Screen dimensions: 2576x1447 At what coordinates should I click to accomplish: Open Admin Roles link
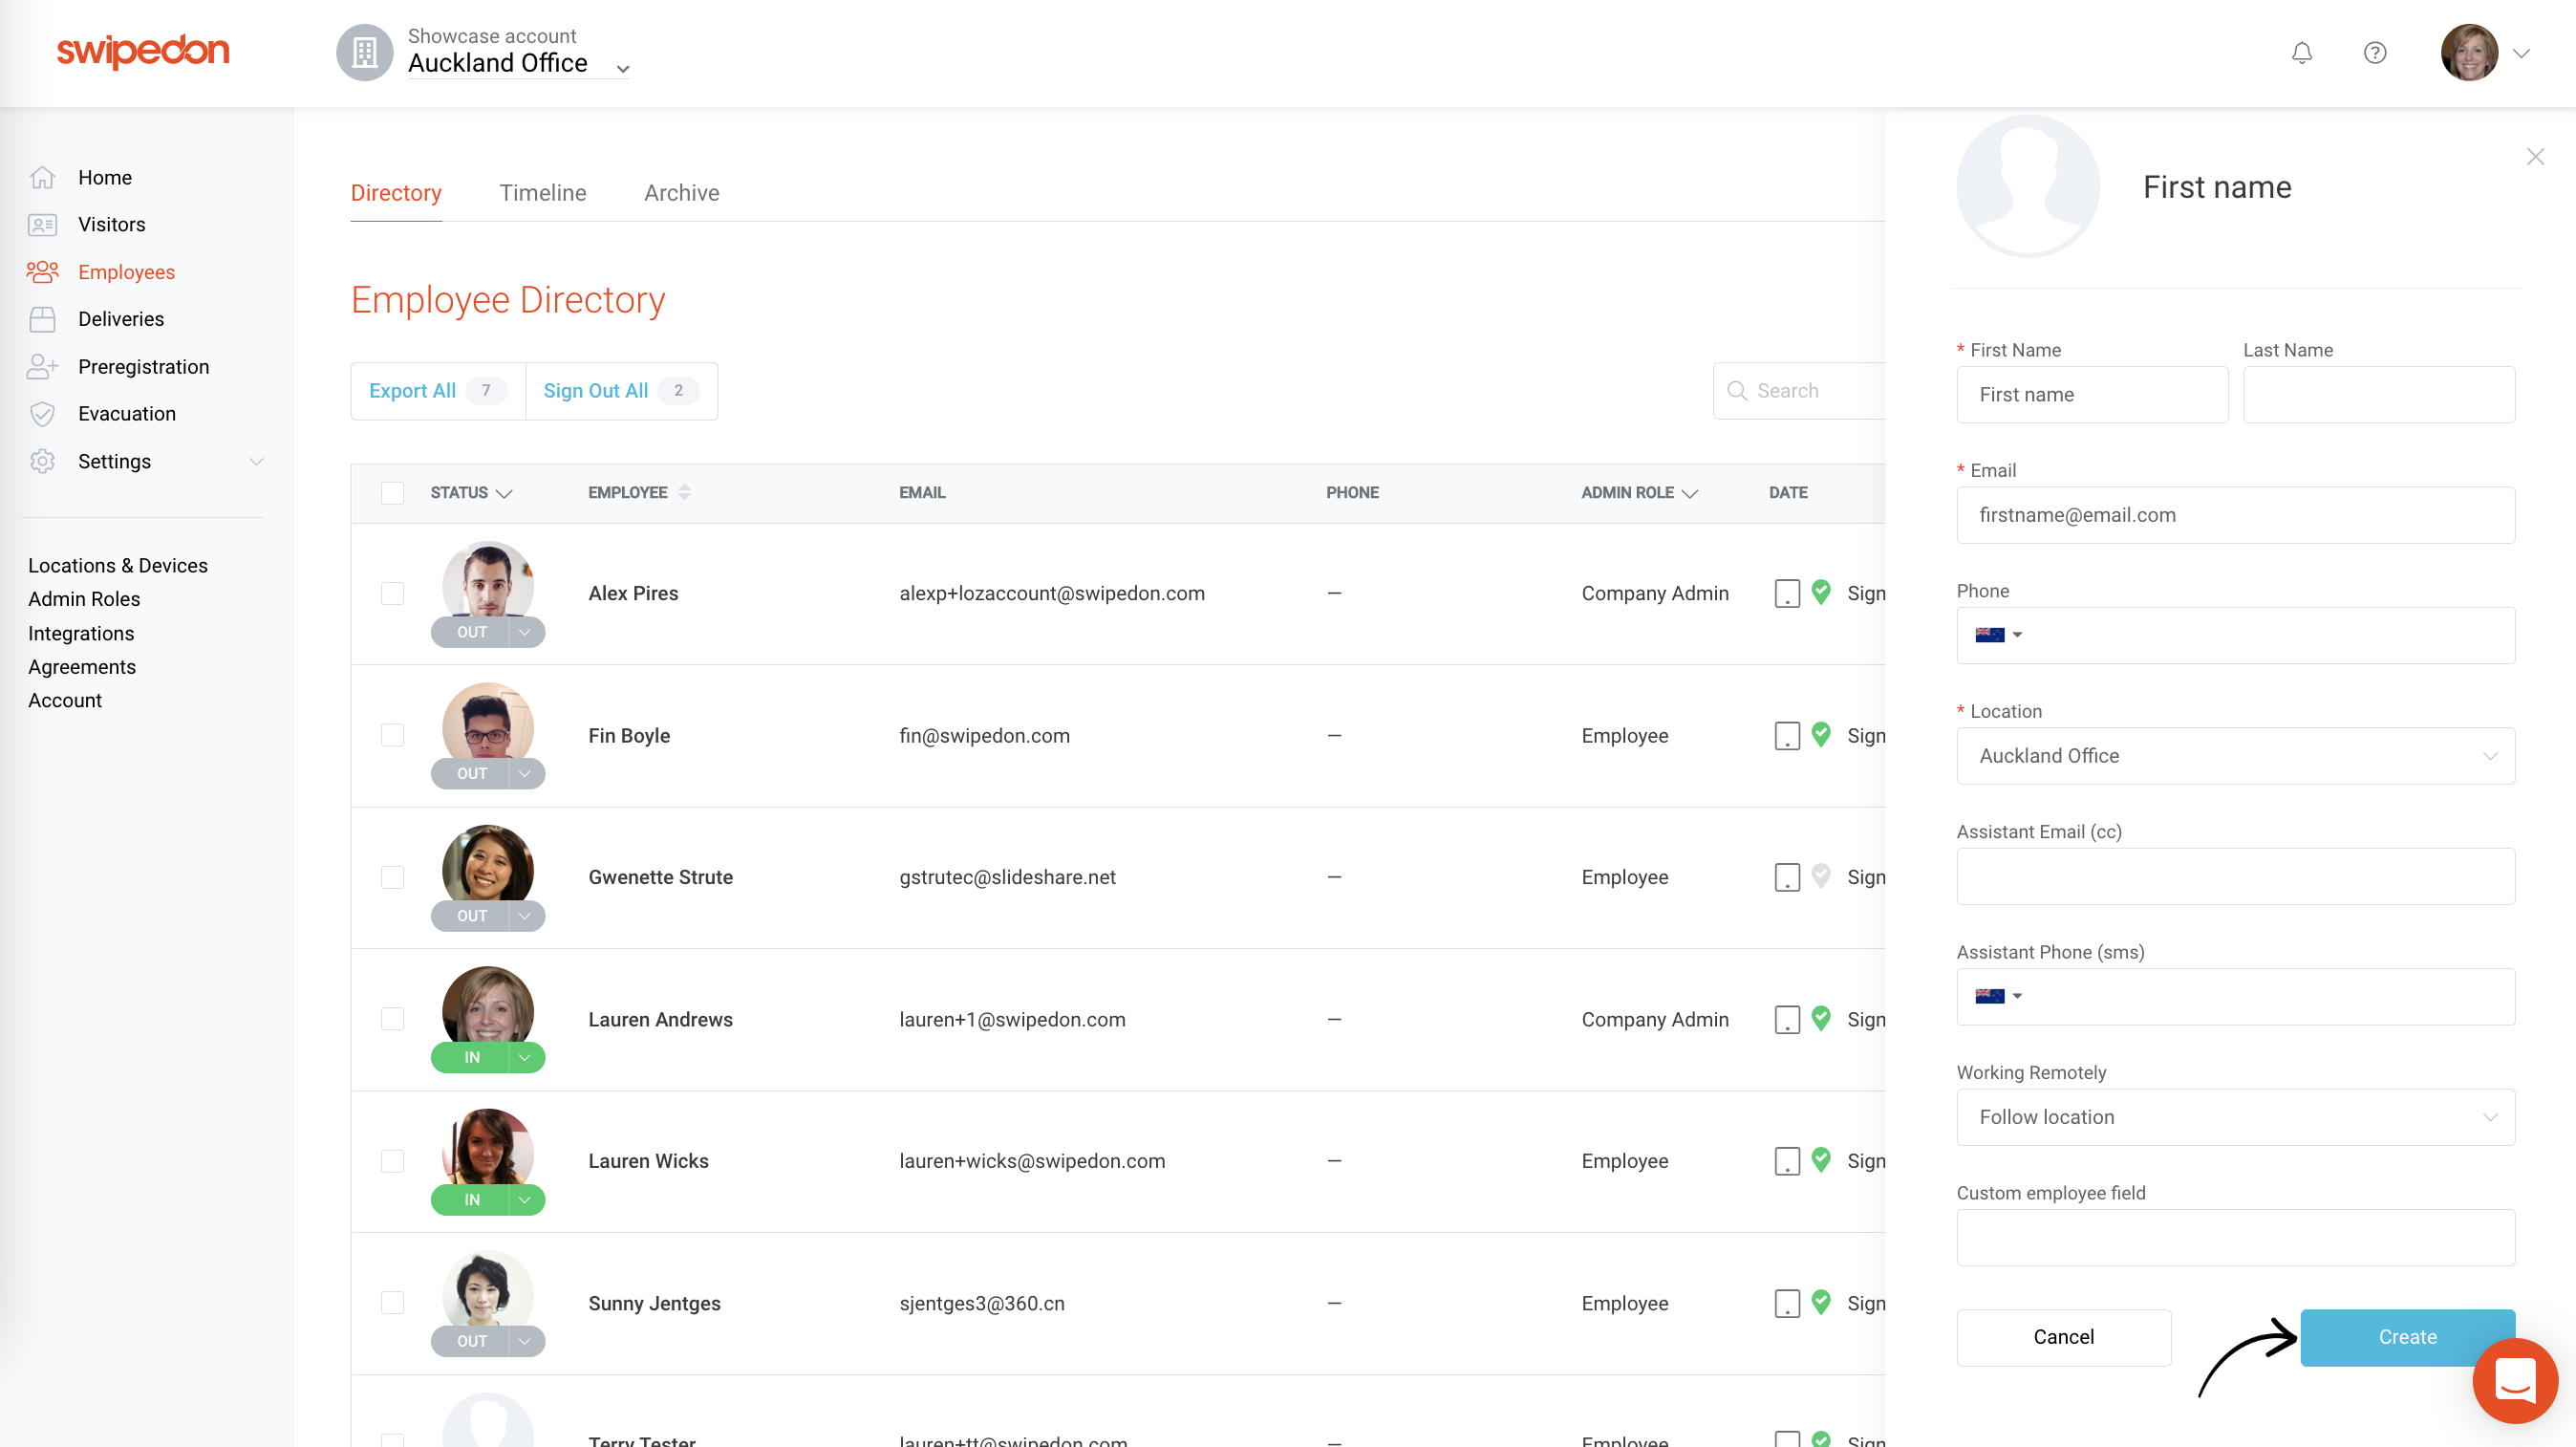(x=84, y=599)
